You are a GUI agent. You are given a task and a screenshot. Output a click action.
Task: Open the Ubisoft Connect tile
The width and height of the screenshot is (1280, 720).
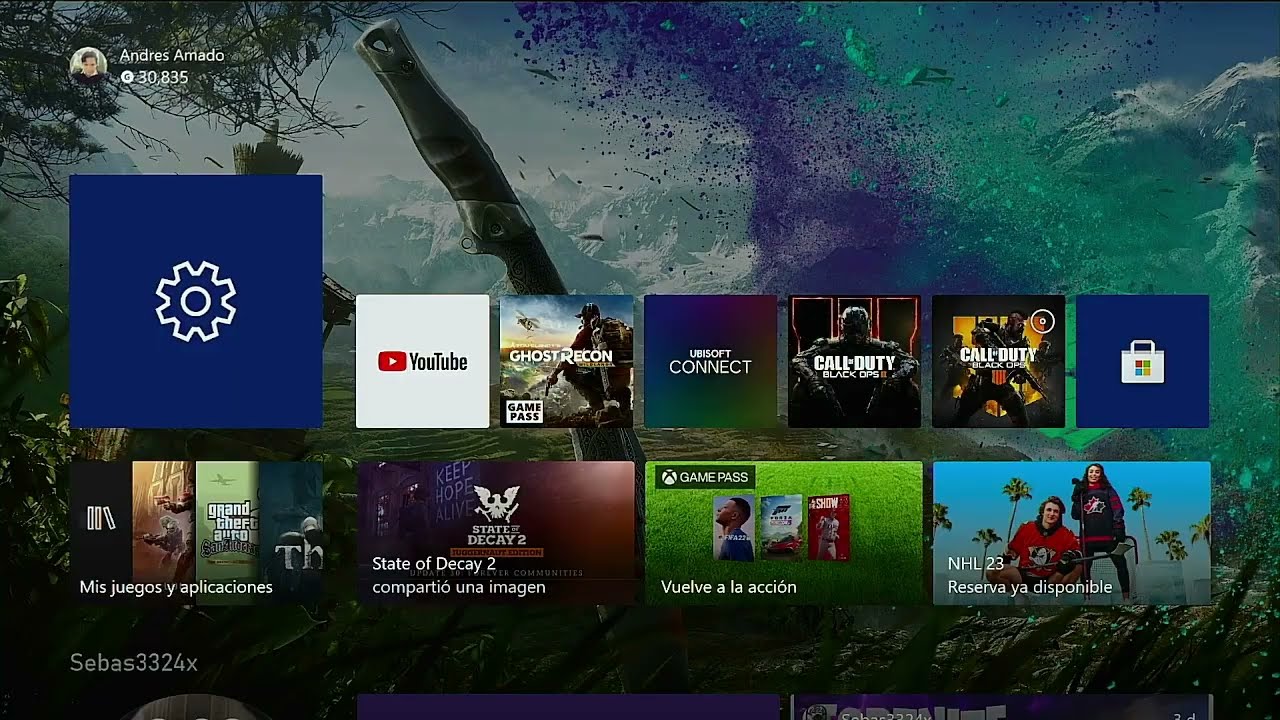point(710,361)
